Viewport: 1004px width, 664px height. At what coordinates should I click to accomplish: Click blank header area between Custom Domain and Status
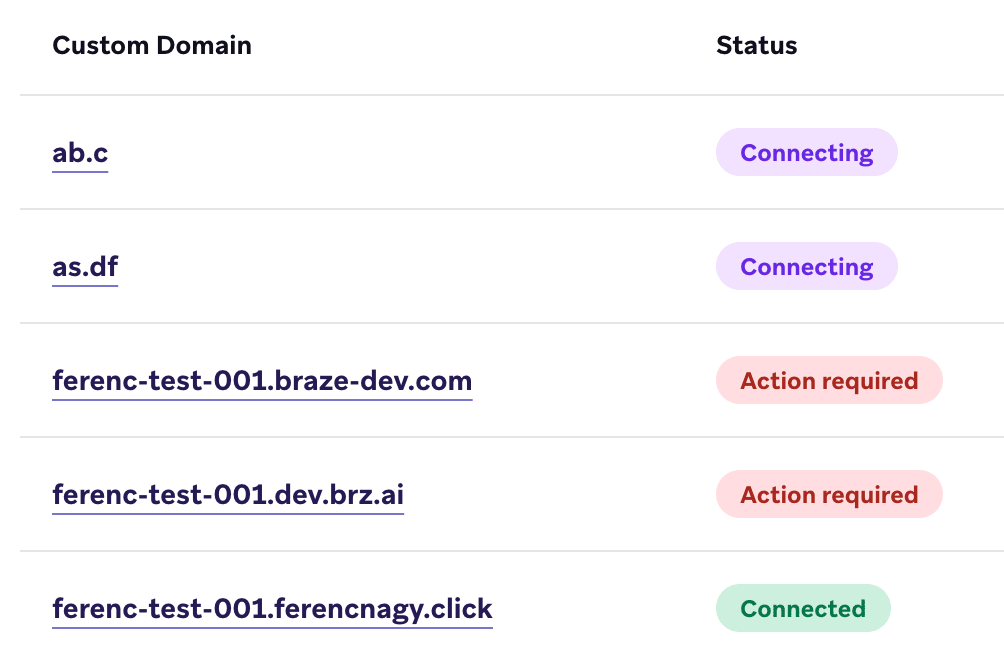click(x=480, y=45)
